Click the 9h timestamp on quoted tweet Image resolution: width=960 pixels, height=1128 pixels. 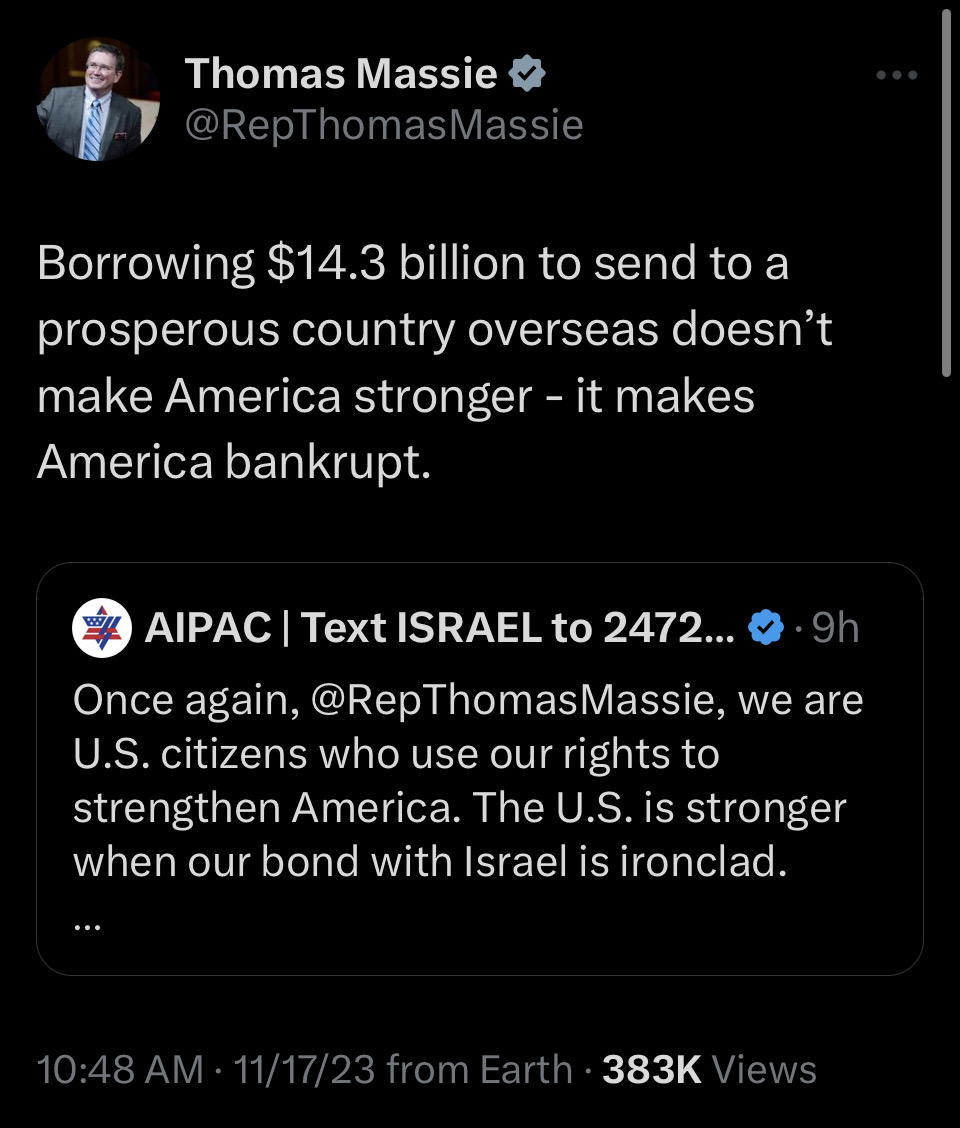tap(836, 627)
